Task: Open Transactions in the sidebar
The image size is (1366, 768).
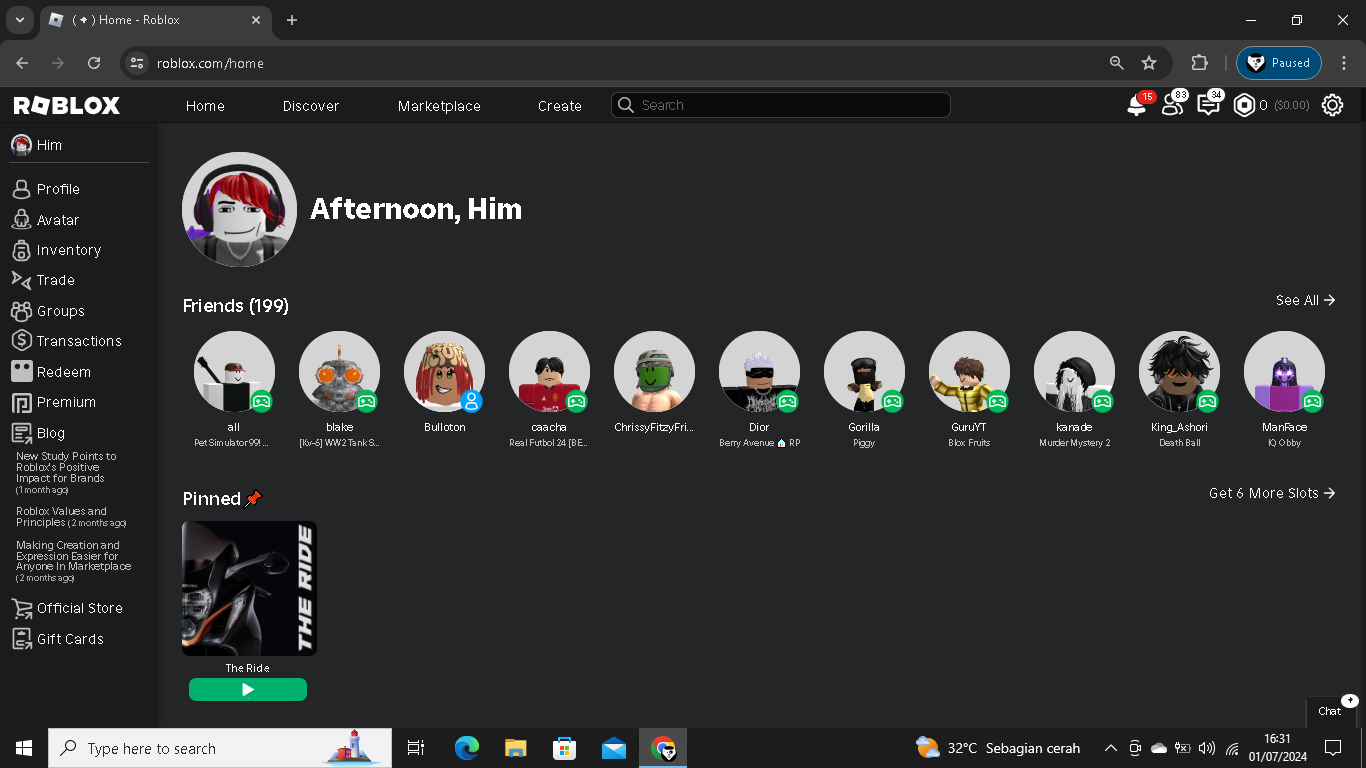Action: 66,341
